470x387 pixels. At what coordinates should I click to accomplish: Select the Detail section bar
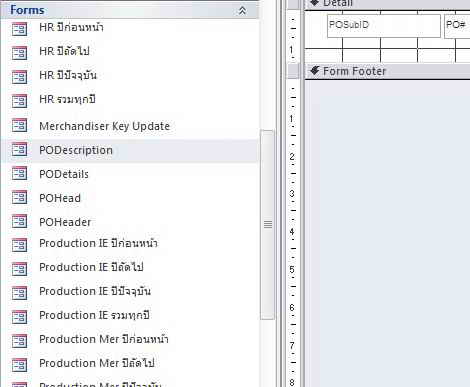[x=387, y=4]
